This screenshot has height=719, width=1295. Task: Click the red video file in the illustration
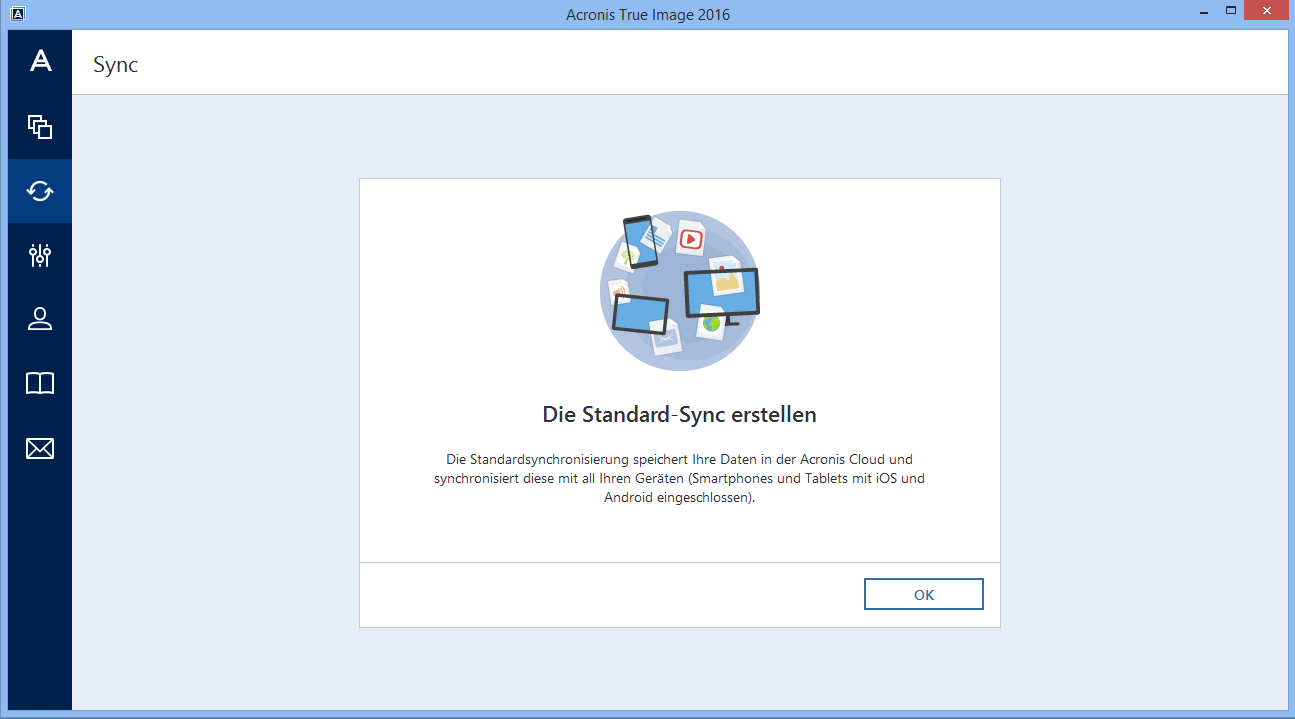(690, 239)
